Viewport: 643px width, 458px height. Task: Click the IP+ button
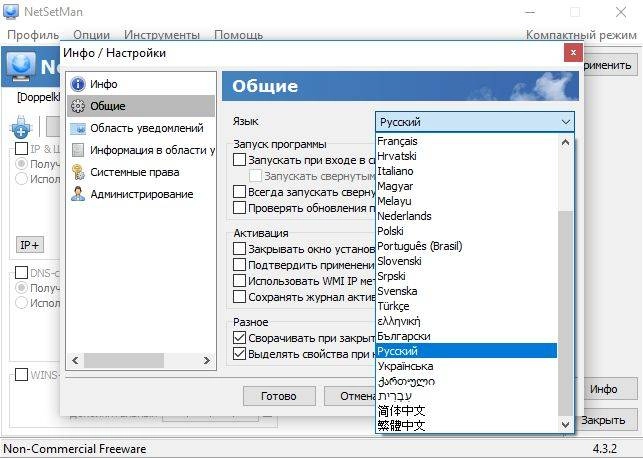click(x=30, y=245)
